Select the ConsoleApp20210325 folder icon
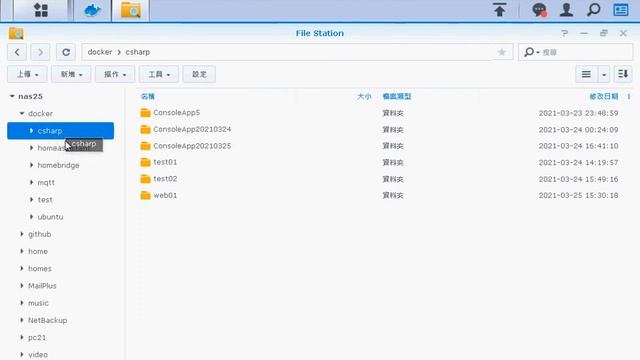This screenshot has height=360, width=640. [145, 146]
